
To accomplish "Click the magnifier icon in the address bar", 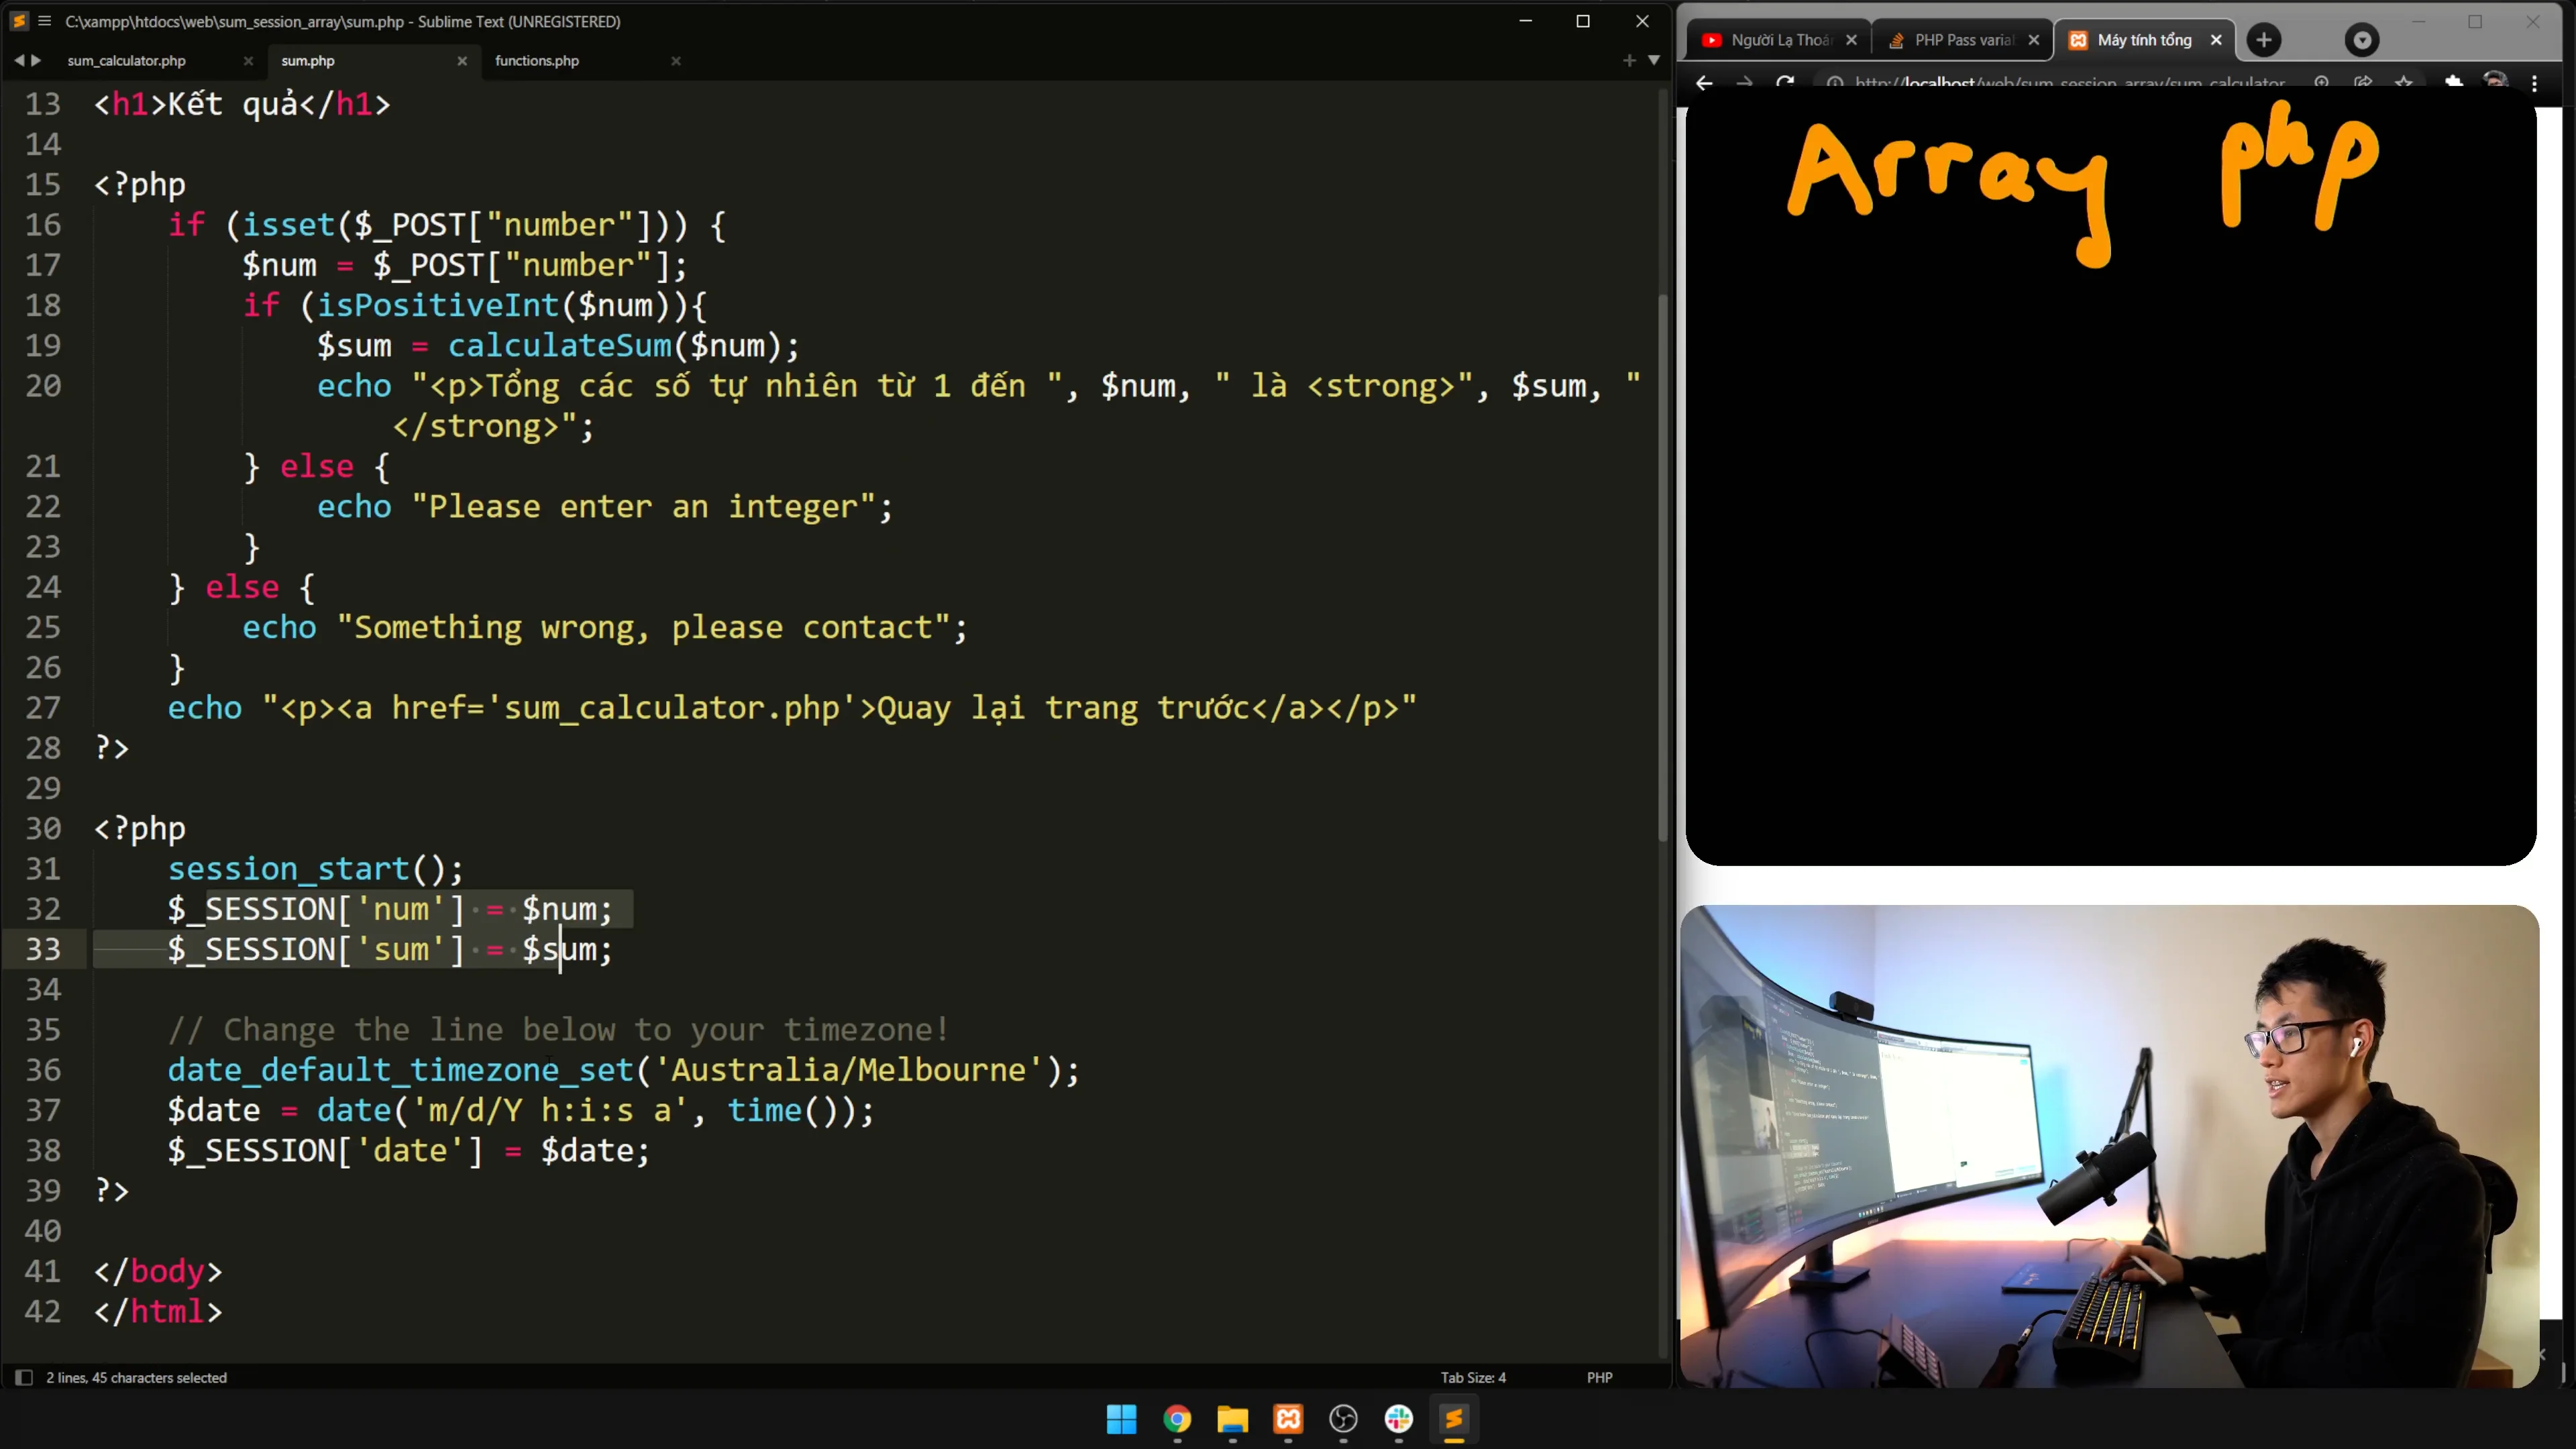I will point(2323,83).
